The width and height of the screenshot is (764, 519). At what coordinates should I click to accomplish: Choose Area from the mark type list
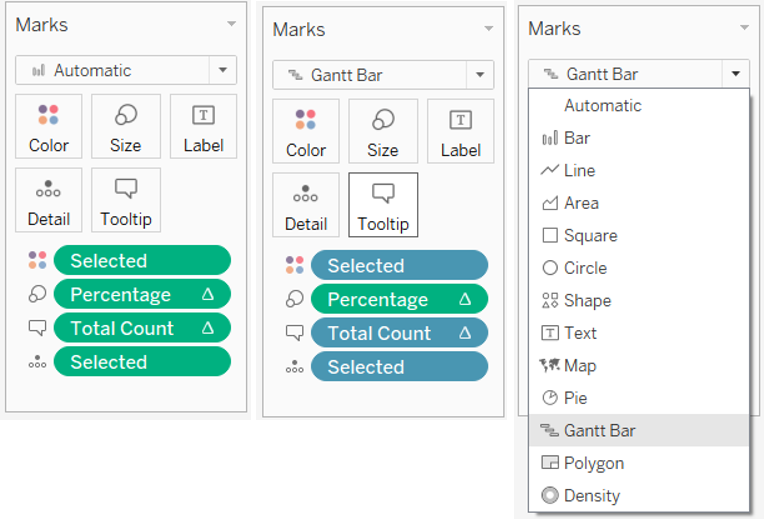coord(639,203)
